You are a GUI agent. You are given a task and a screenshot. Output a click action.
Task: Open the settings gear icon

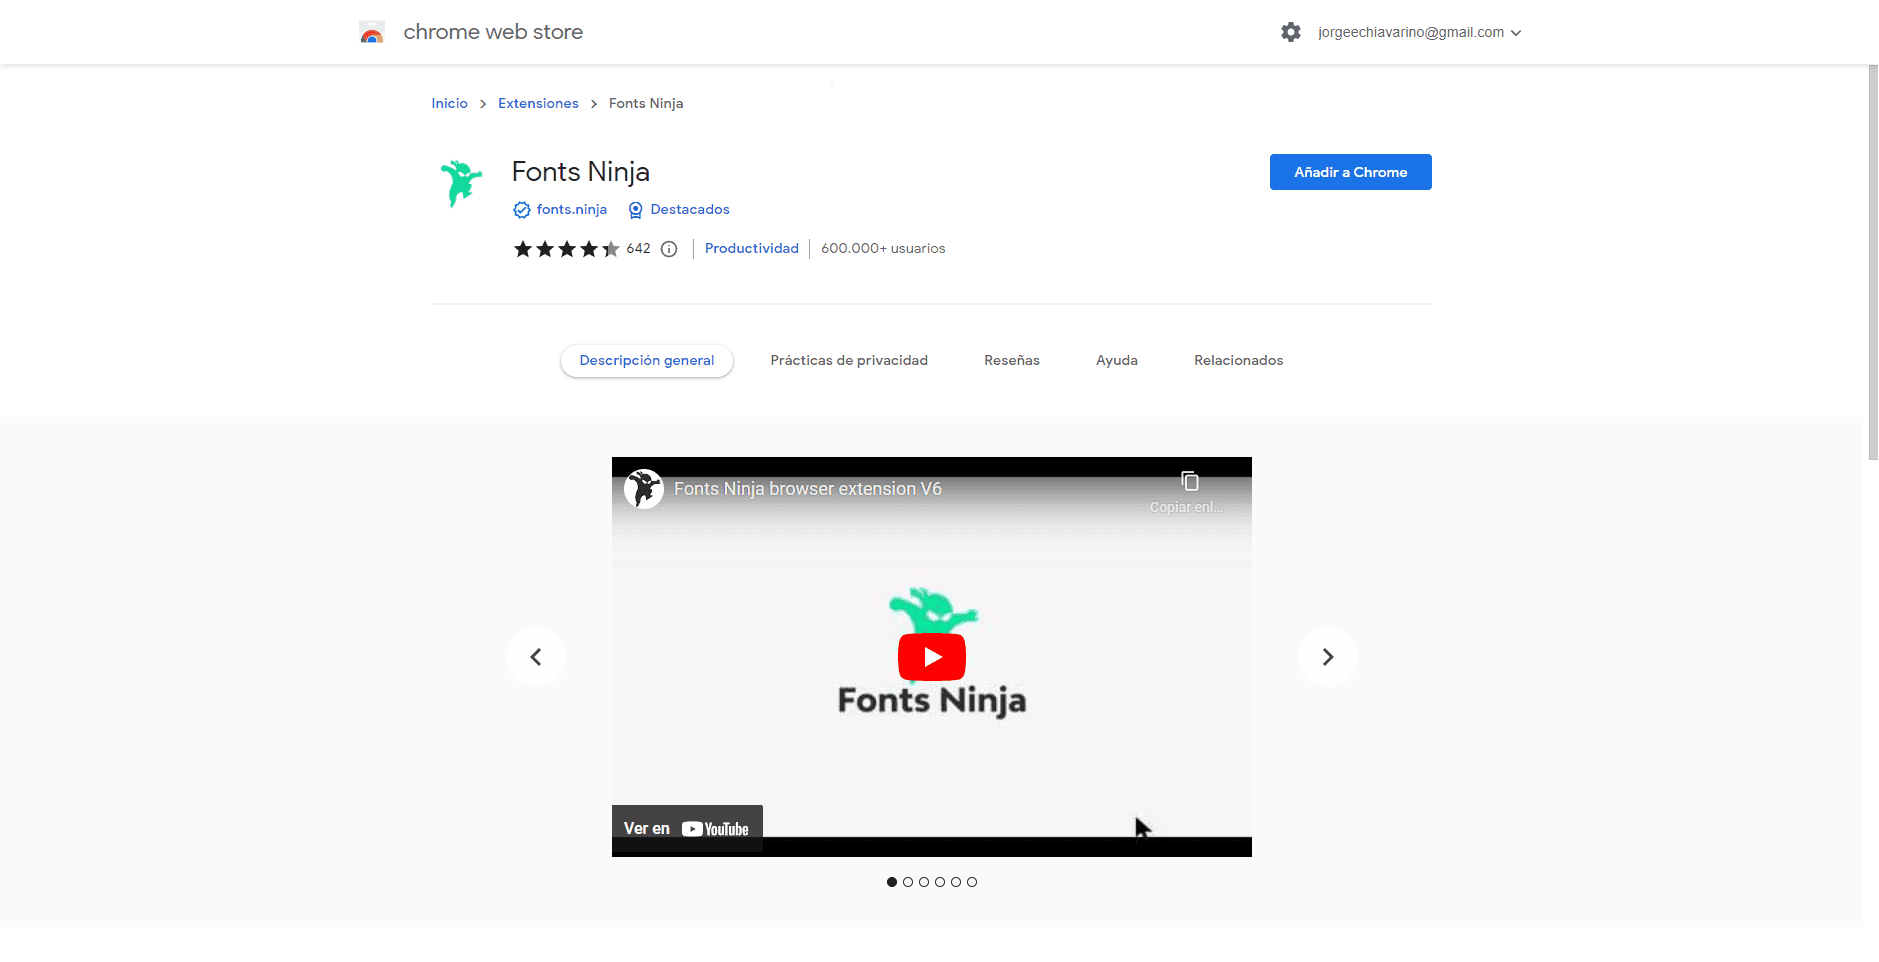[x=1291, y=32]
